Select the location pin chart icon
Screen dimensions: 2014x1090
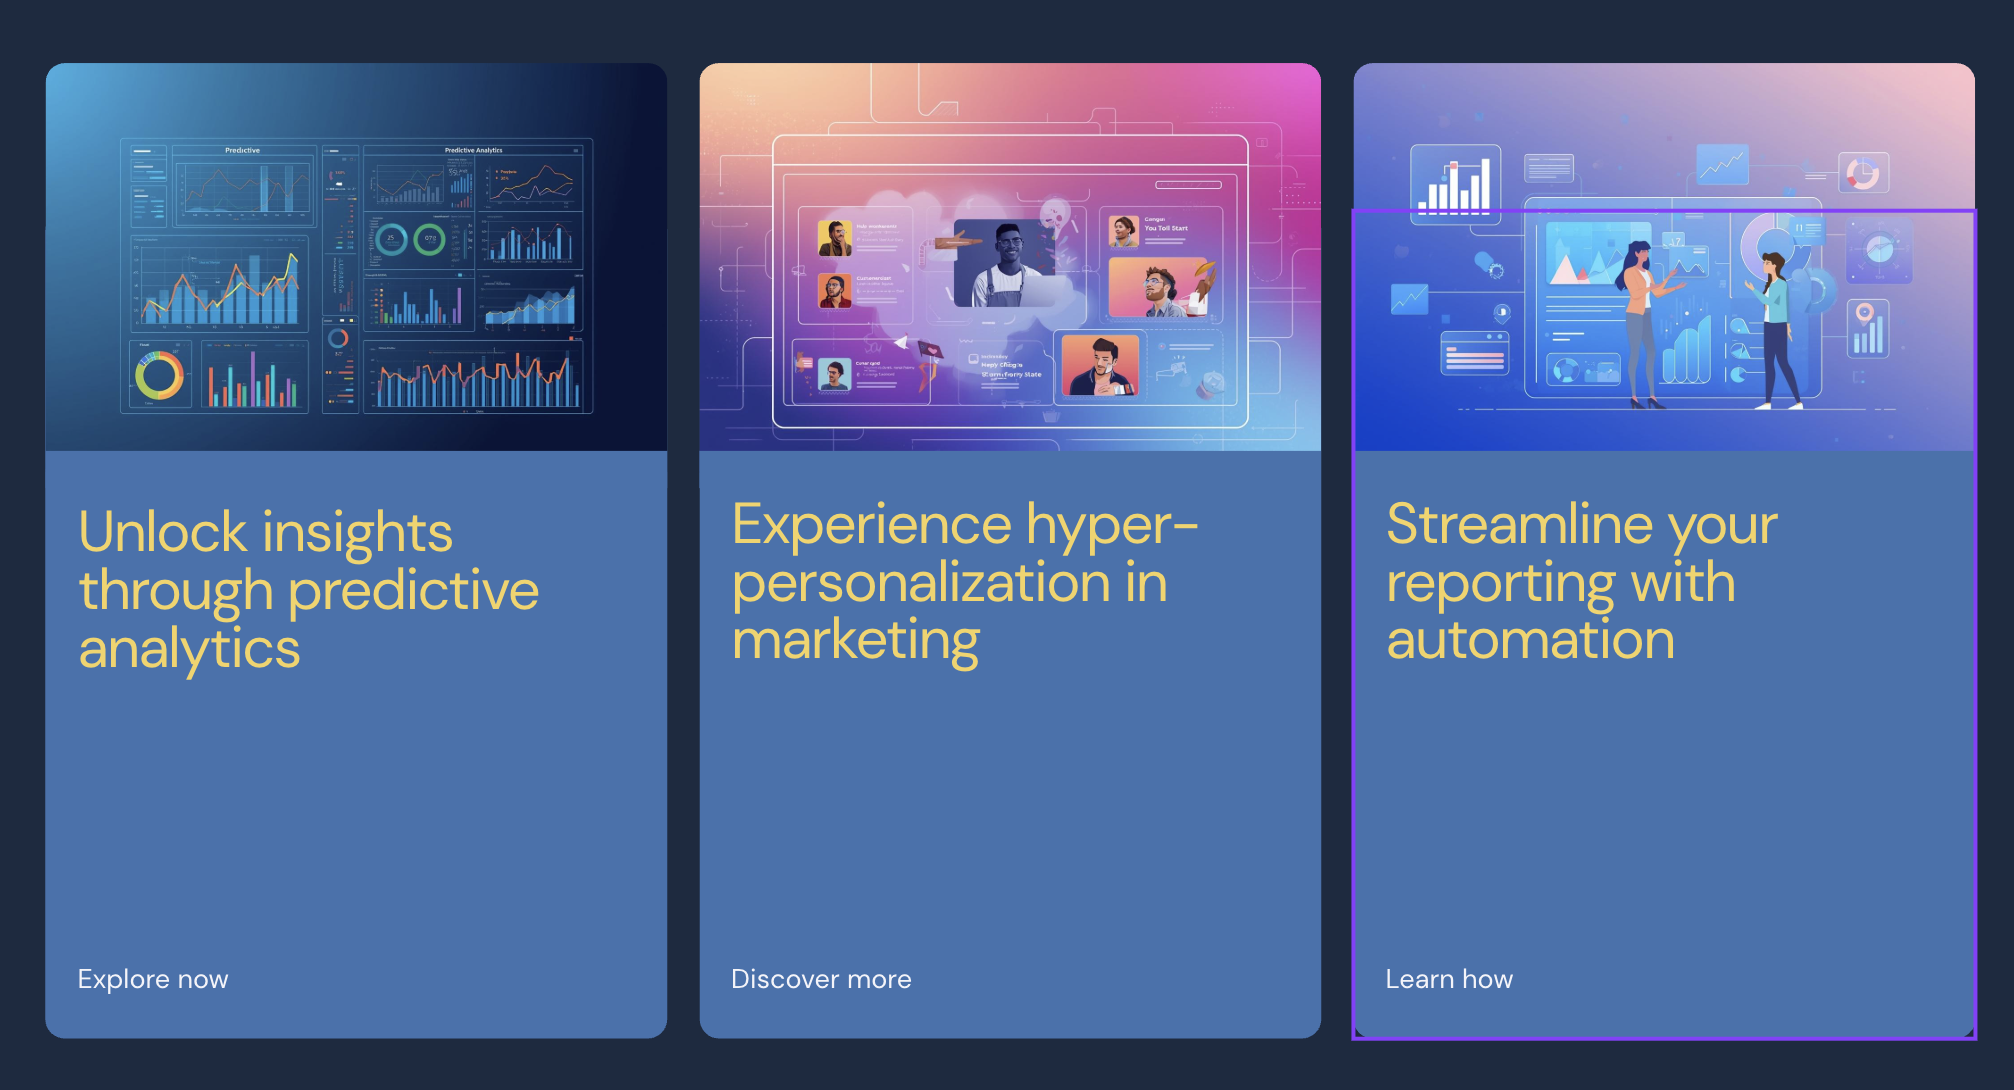[x=1867, y=328]
